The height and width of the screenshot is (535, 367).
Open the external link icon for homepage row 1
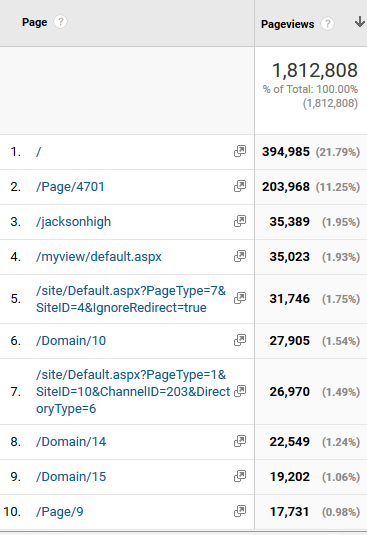point(240,151)
